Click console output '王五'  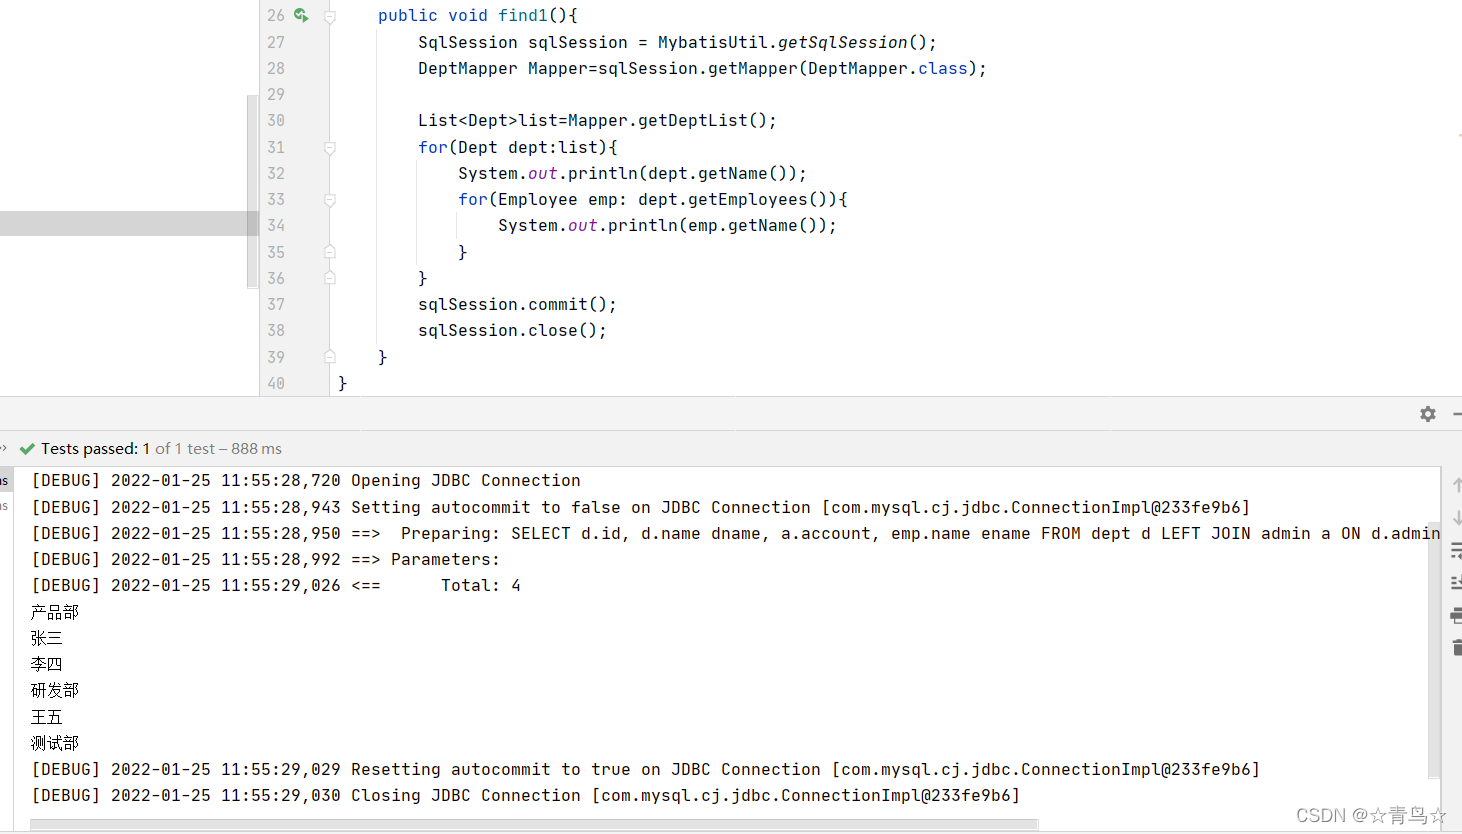coord(47,717)
